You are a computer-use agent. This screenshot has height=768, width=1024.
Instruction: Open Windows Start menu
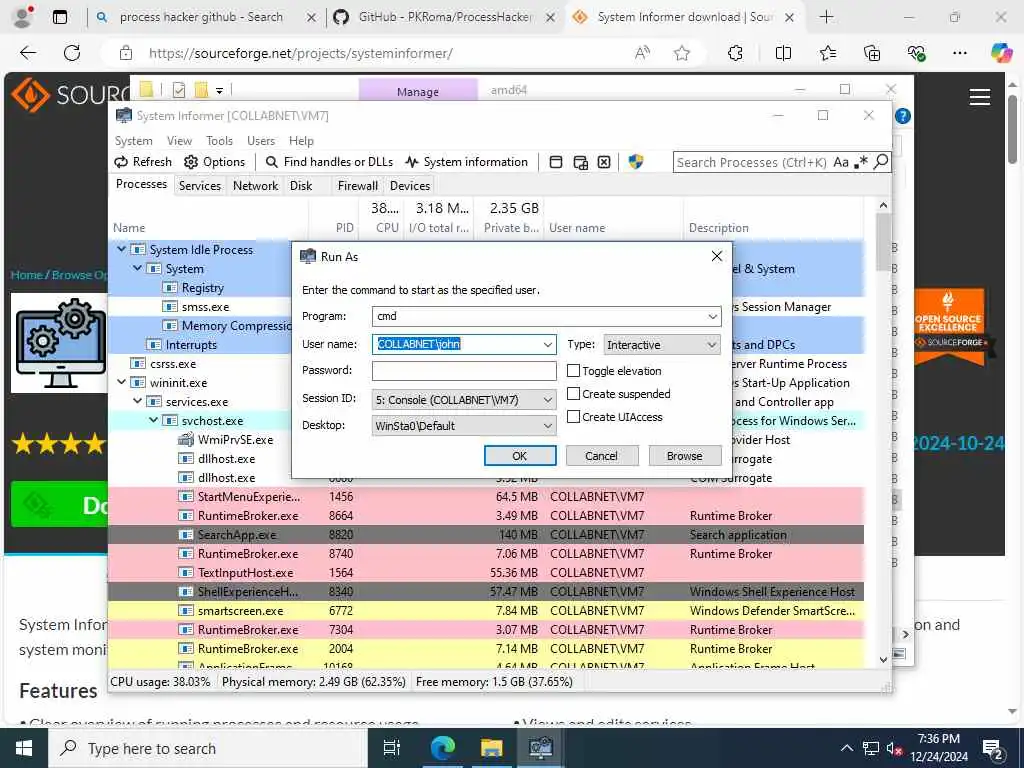[x=24, y=748]
